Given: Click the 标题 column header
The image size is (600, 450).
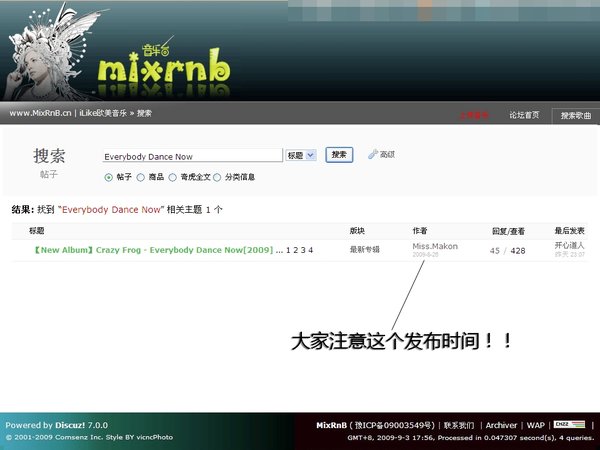Looking at the screenshot, I should coord(37,230).
